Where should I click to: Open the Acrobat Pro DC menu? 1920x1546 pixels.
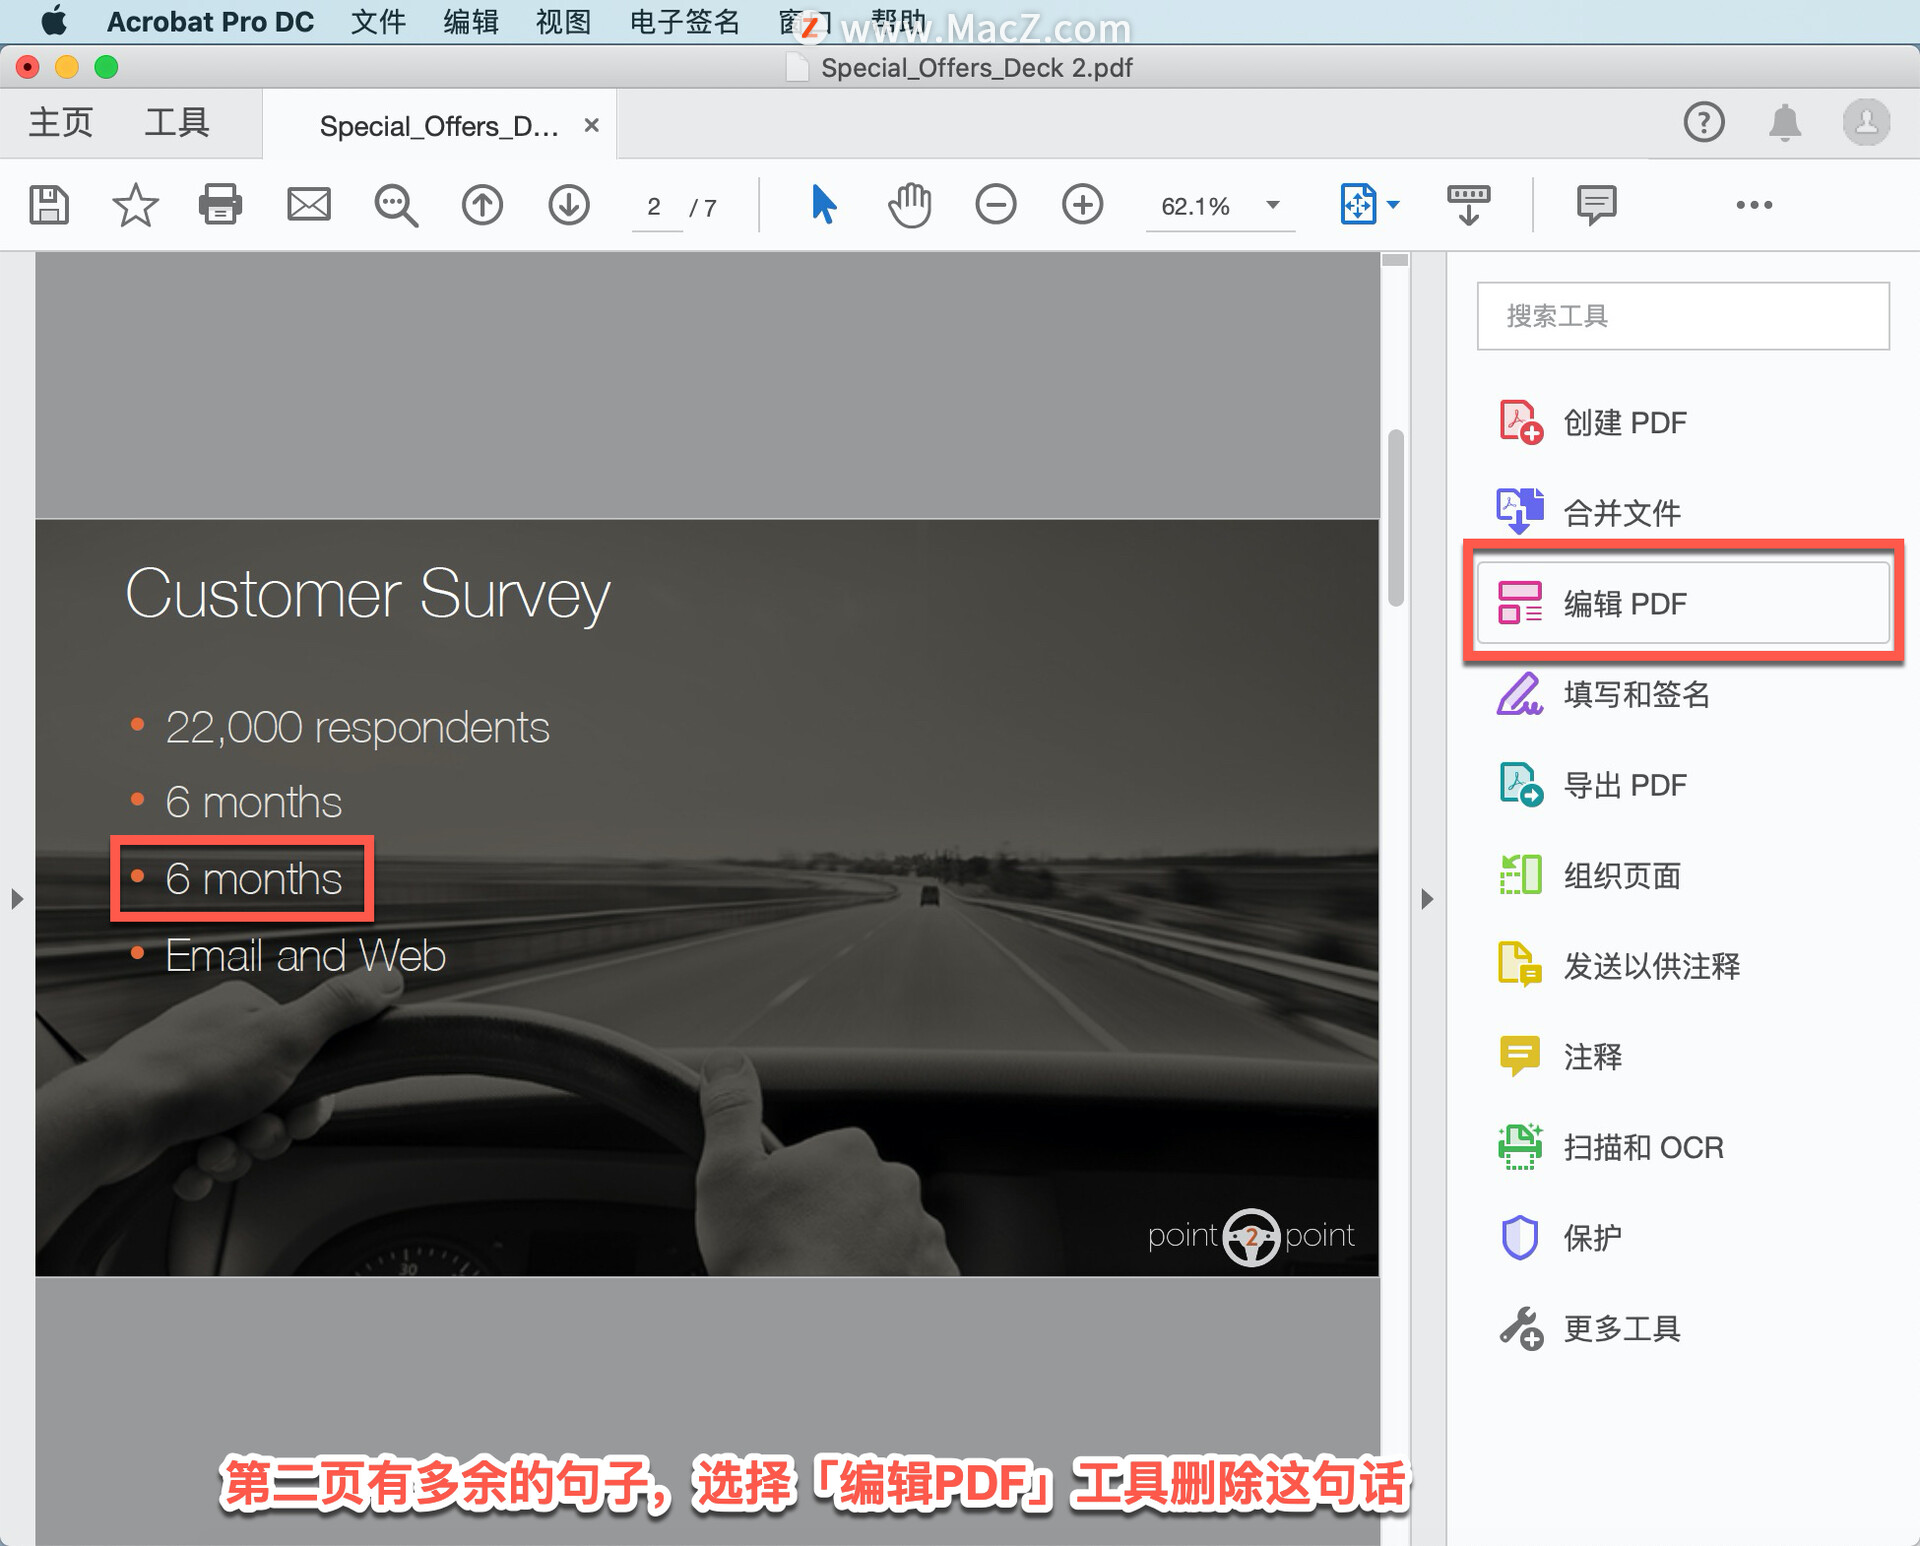(210, 21)
